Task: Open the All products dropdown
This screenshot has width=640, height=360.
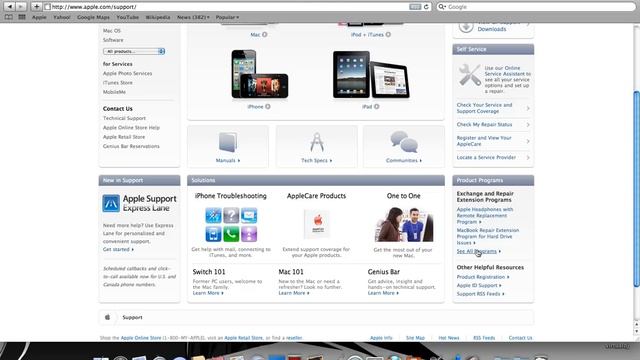Action: click(134, 51)
